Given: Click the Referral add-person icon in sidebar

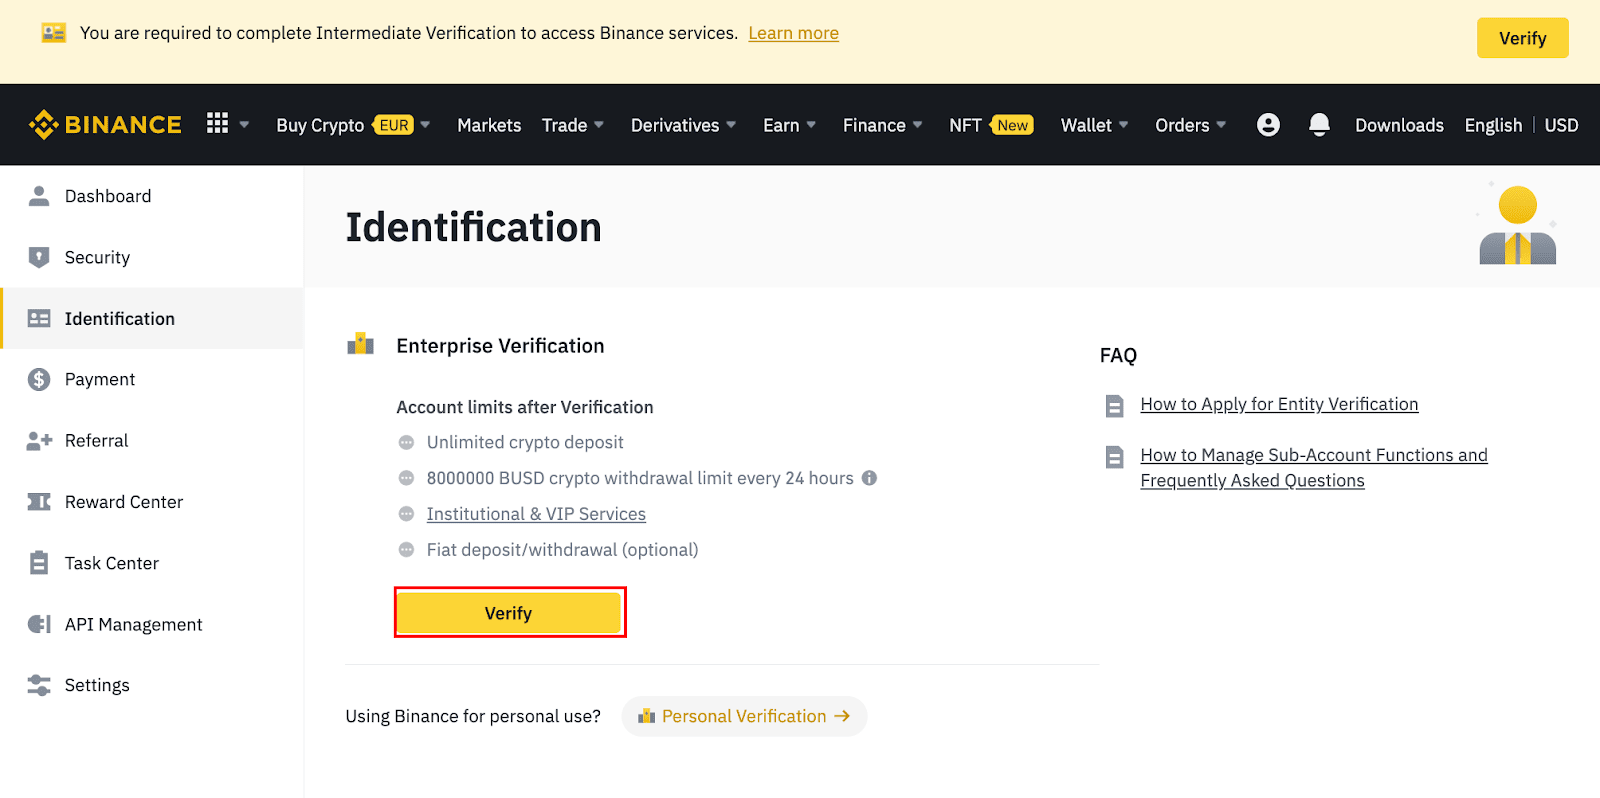Looking at the screenshot, I should pos(39,440).
